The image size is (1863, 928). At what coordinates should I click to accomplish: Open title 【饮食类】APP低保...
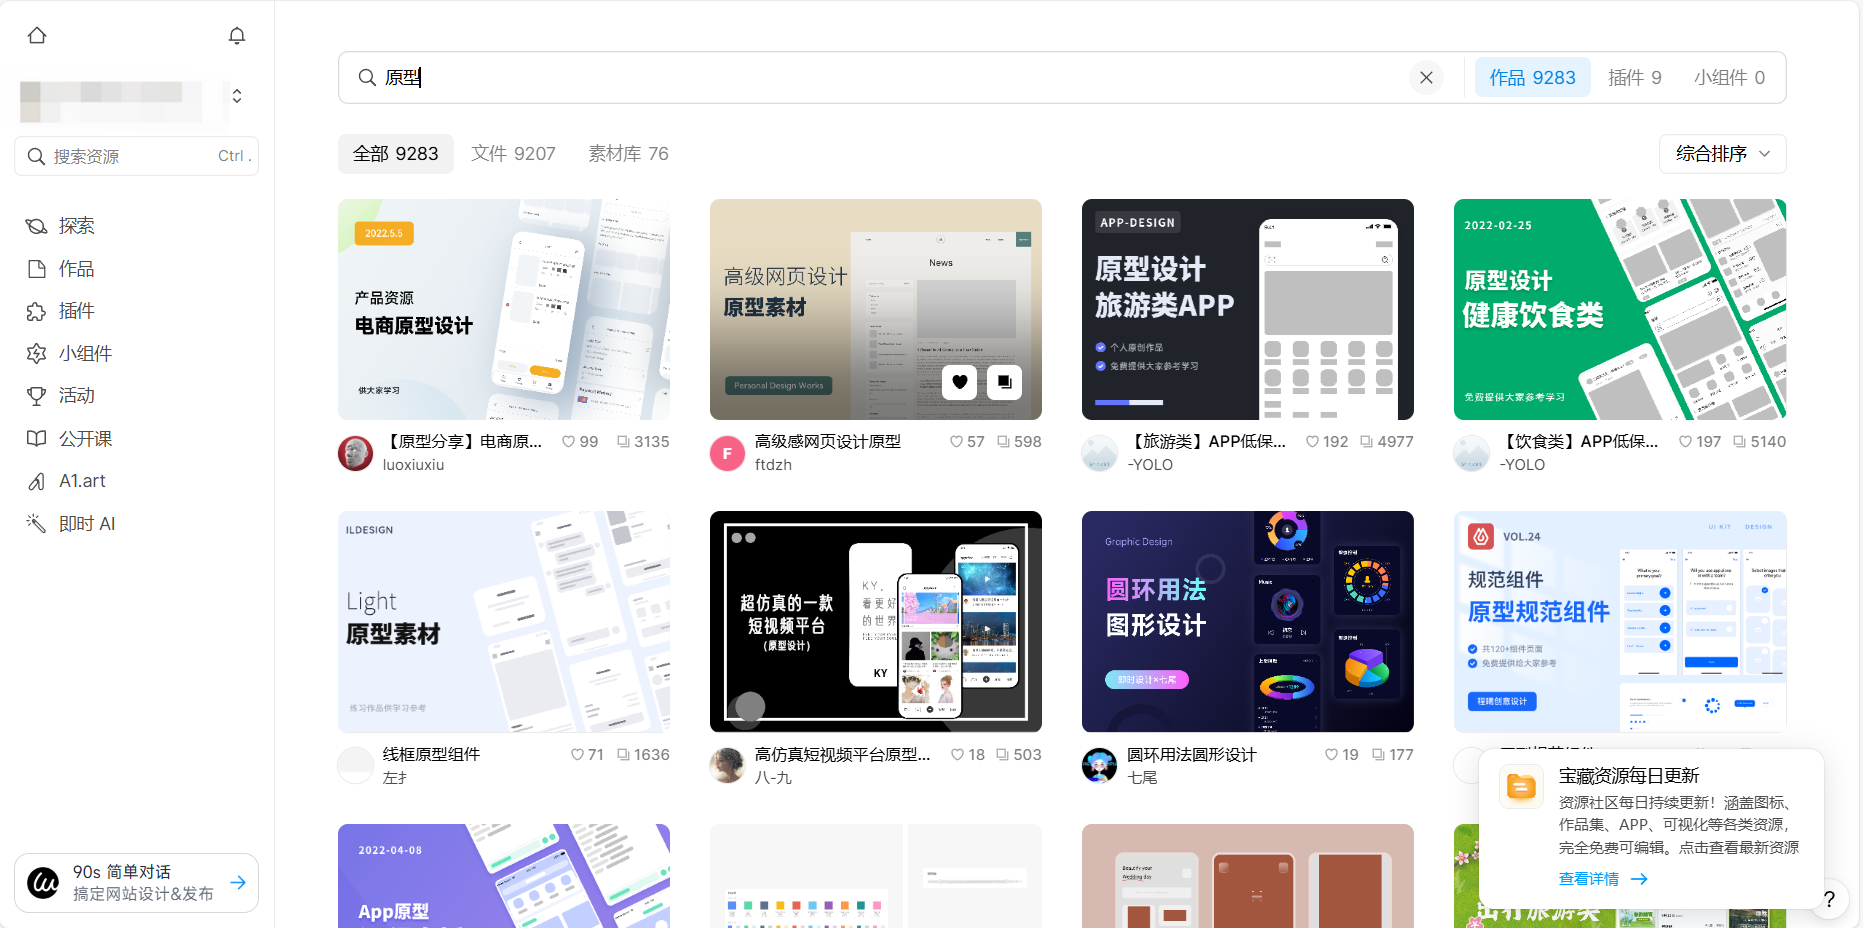(x=1579, y=442)
